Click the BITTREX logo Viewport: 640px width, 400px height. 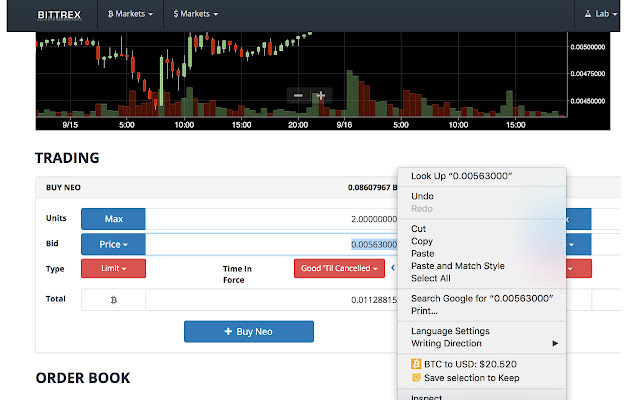click(x=59, y=15)
